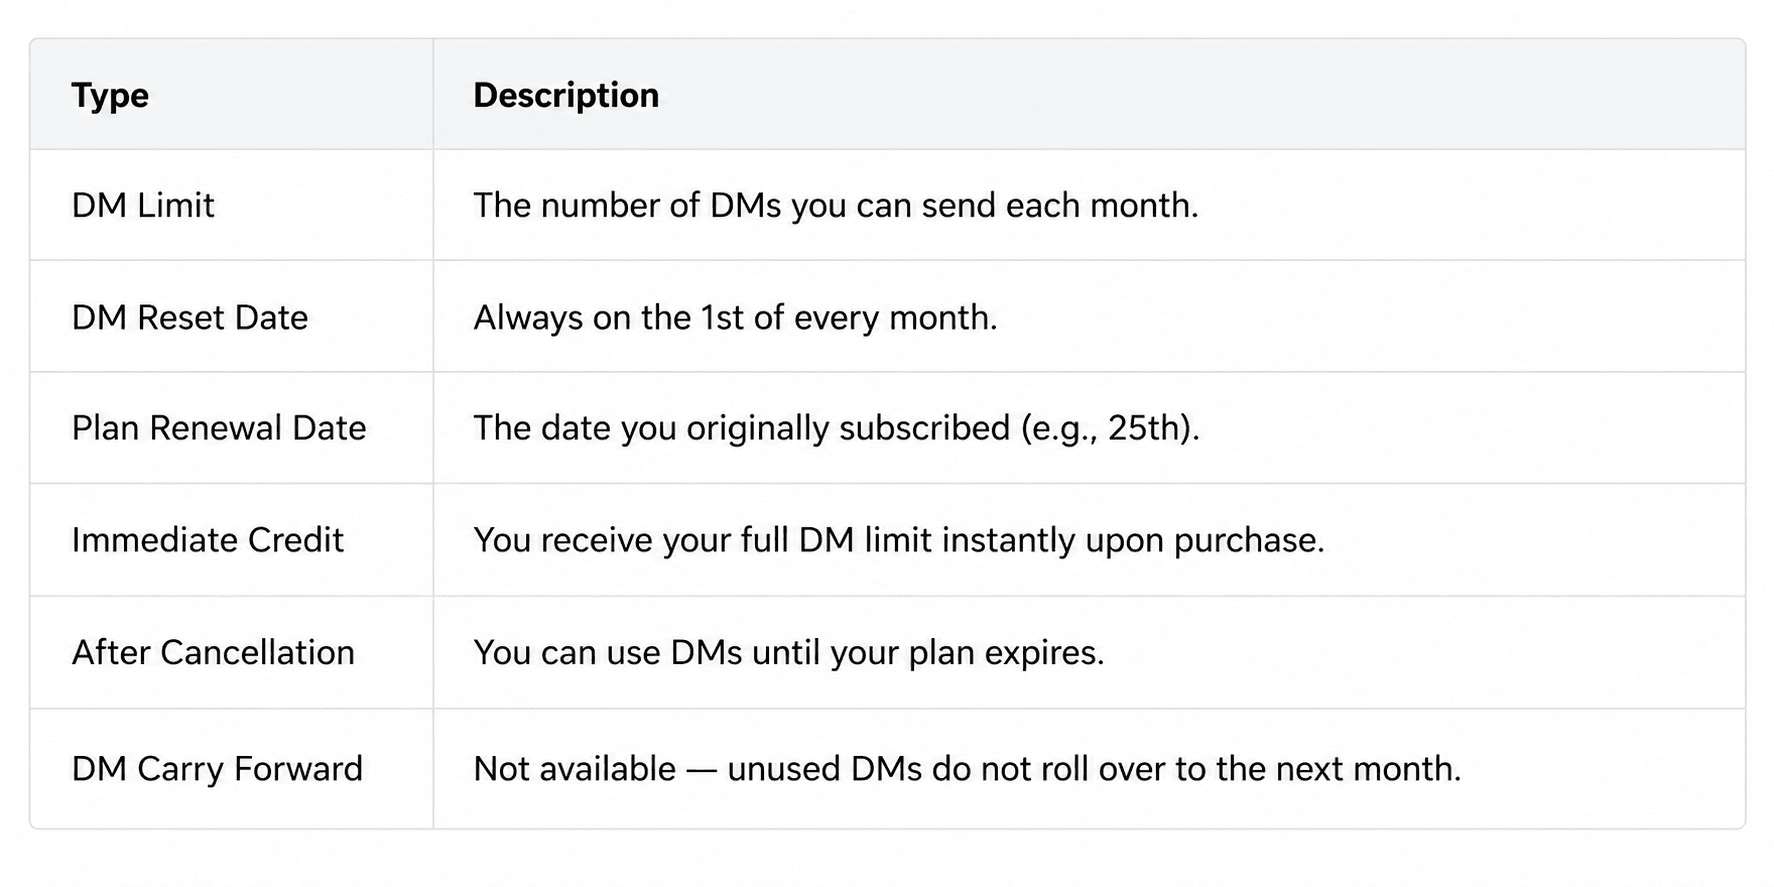
Task: Select the DM Reset Date cell
Action: tap(190, 317)
